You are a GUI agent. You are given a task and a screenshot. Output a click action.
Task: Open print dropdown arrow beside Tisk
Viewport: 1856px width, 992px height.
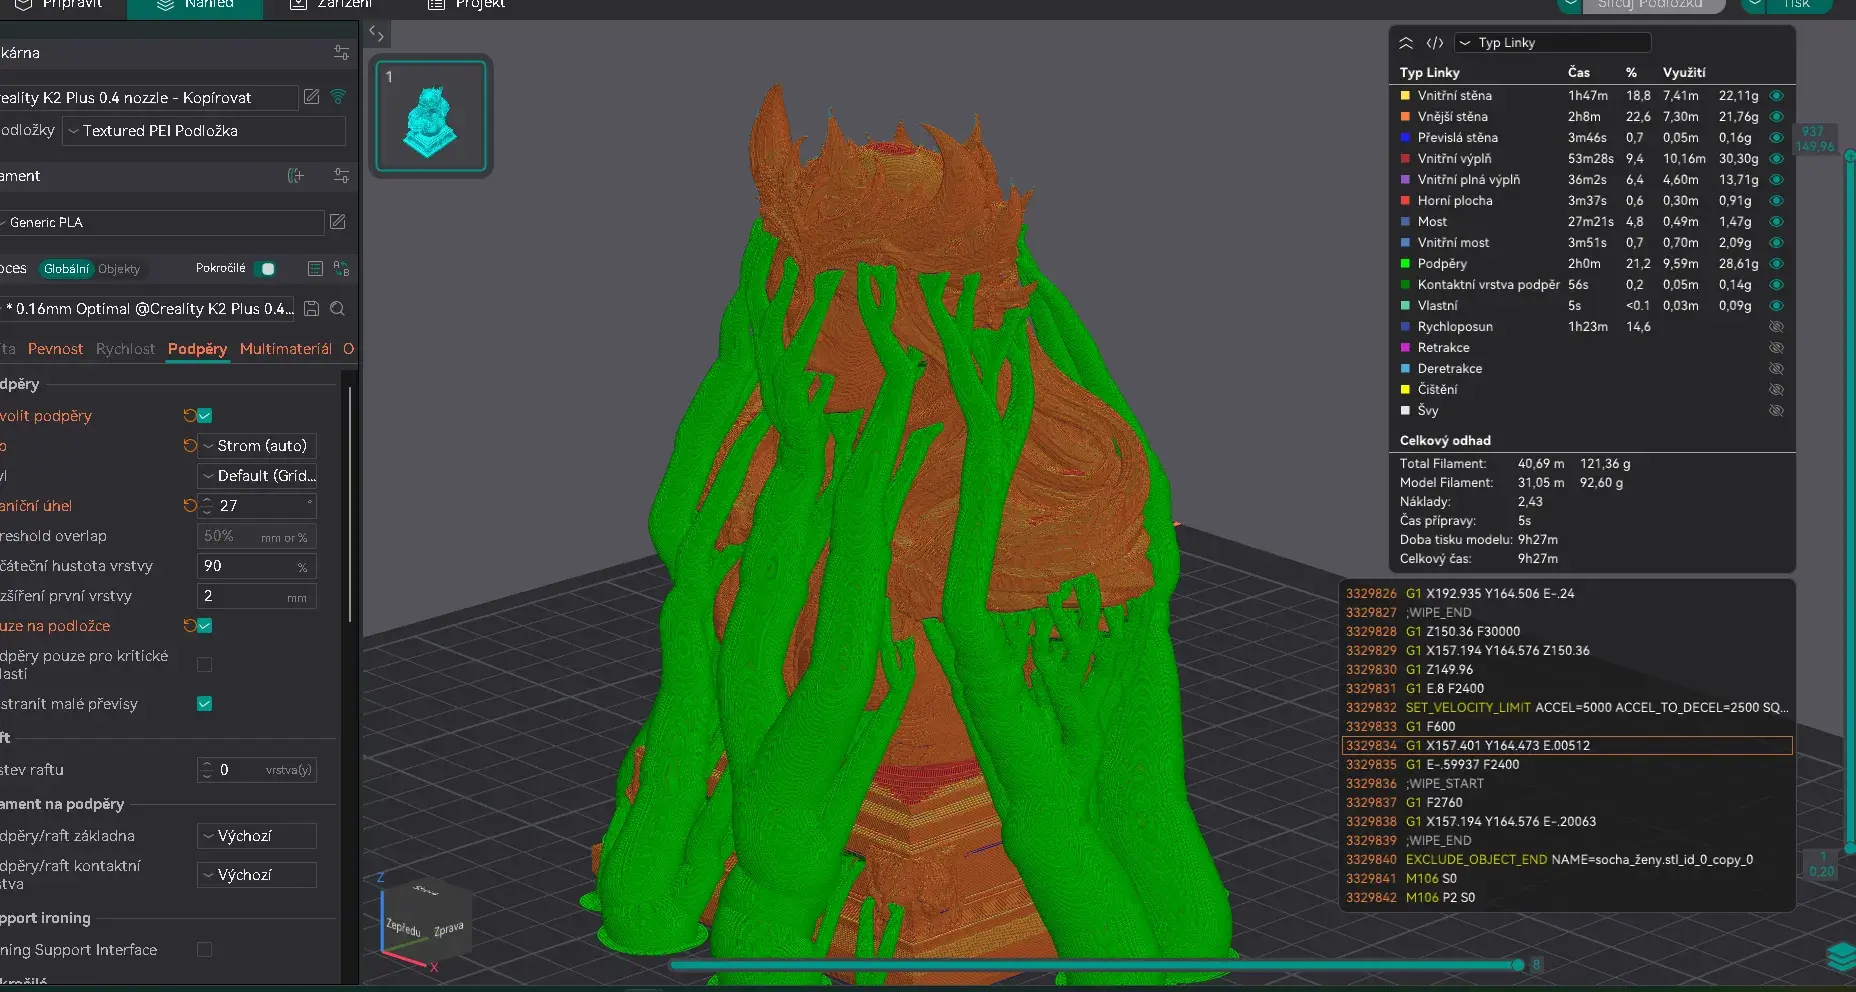pyautogui.click(x=1752, y=5)
